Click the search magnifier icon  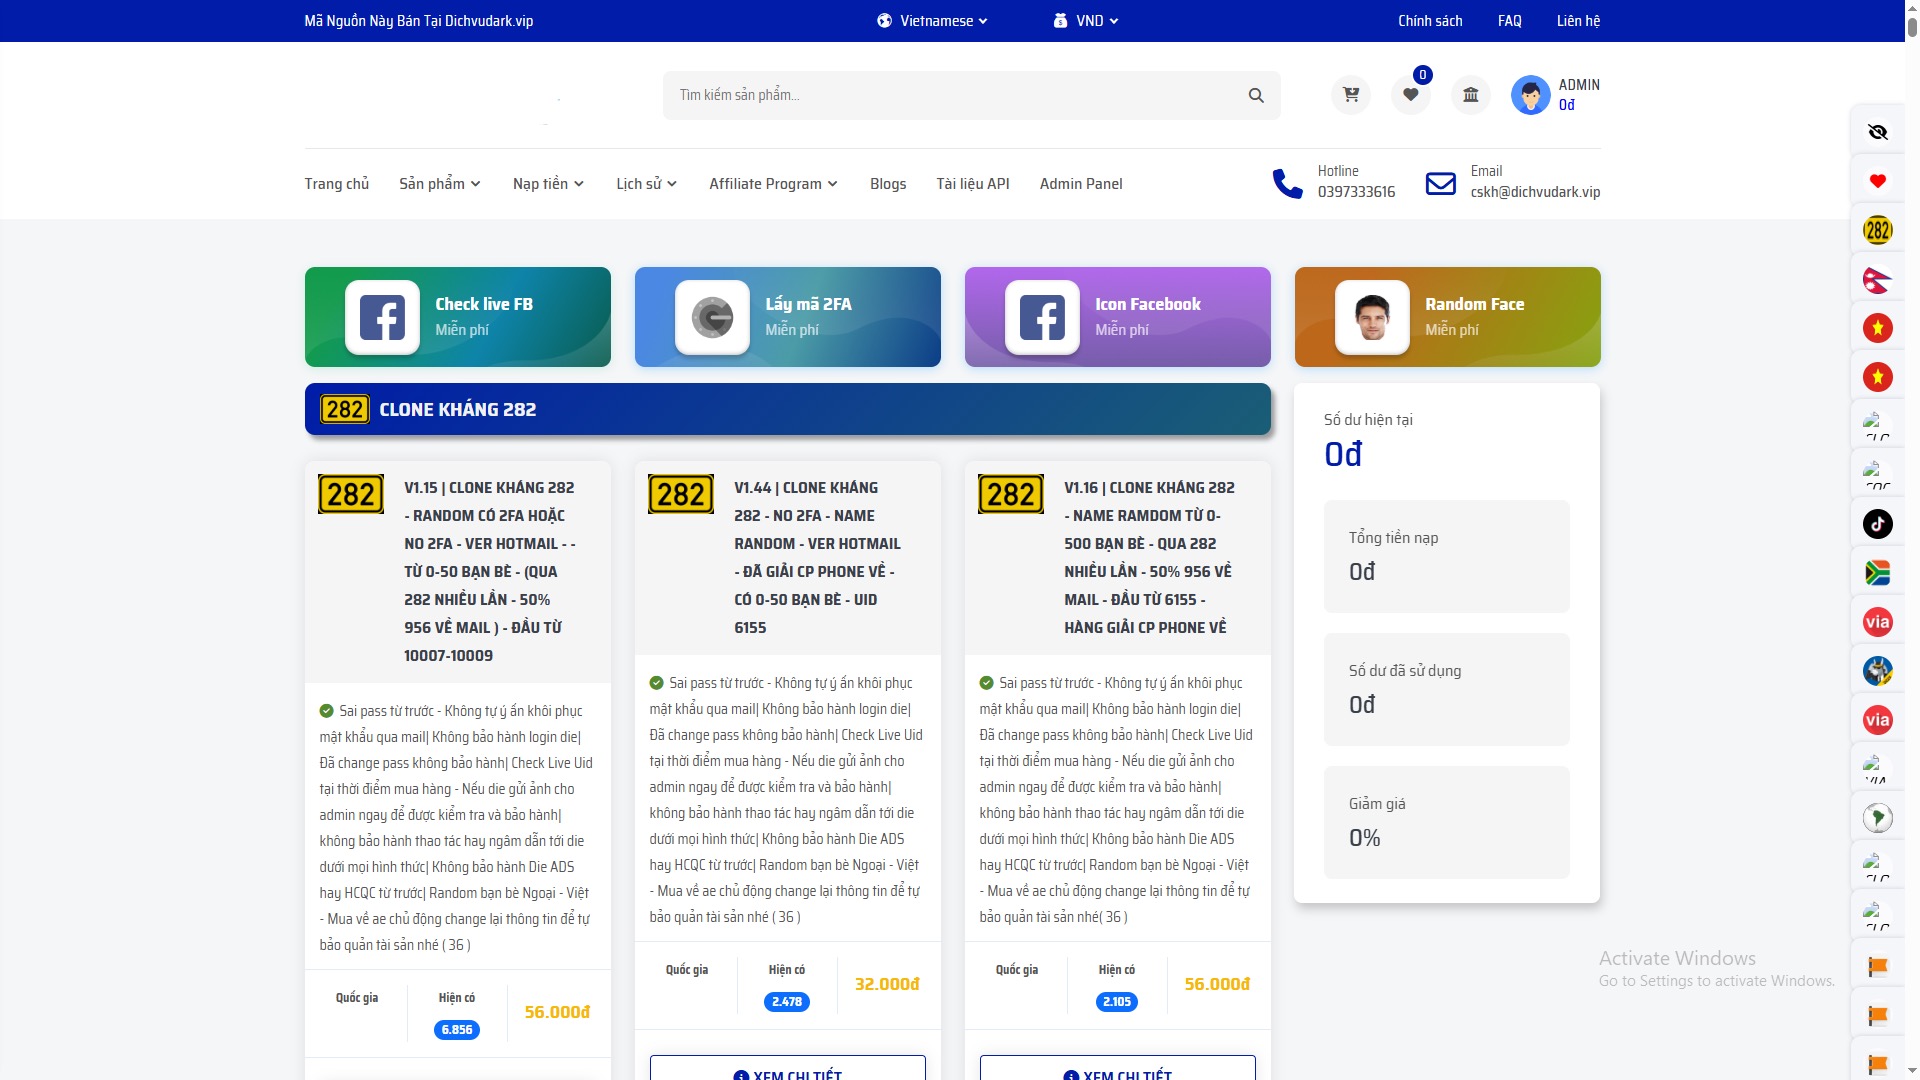(1256, 96)
